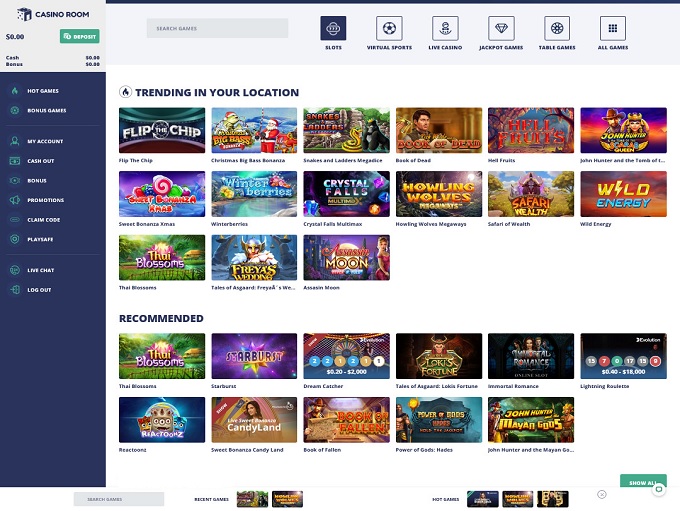Go to My Account in sidebar
The width and height of the screenshot is (680, 511).
click(44, 141)
